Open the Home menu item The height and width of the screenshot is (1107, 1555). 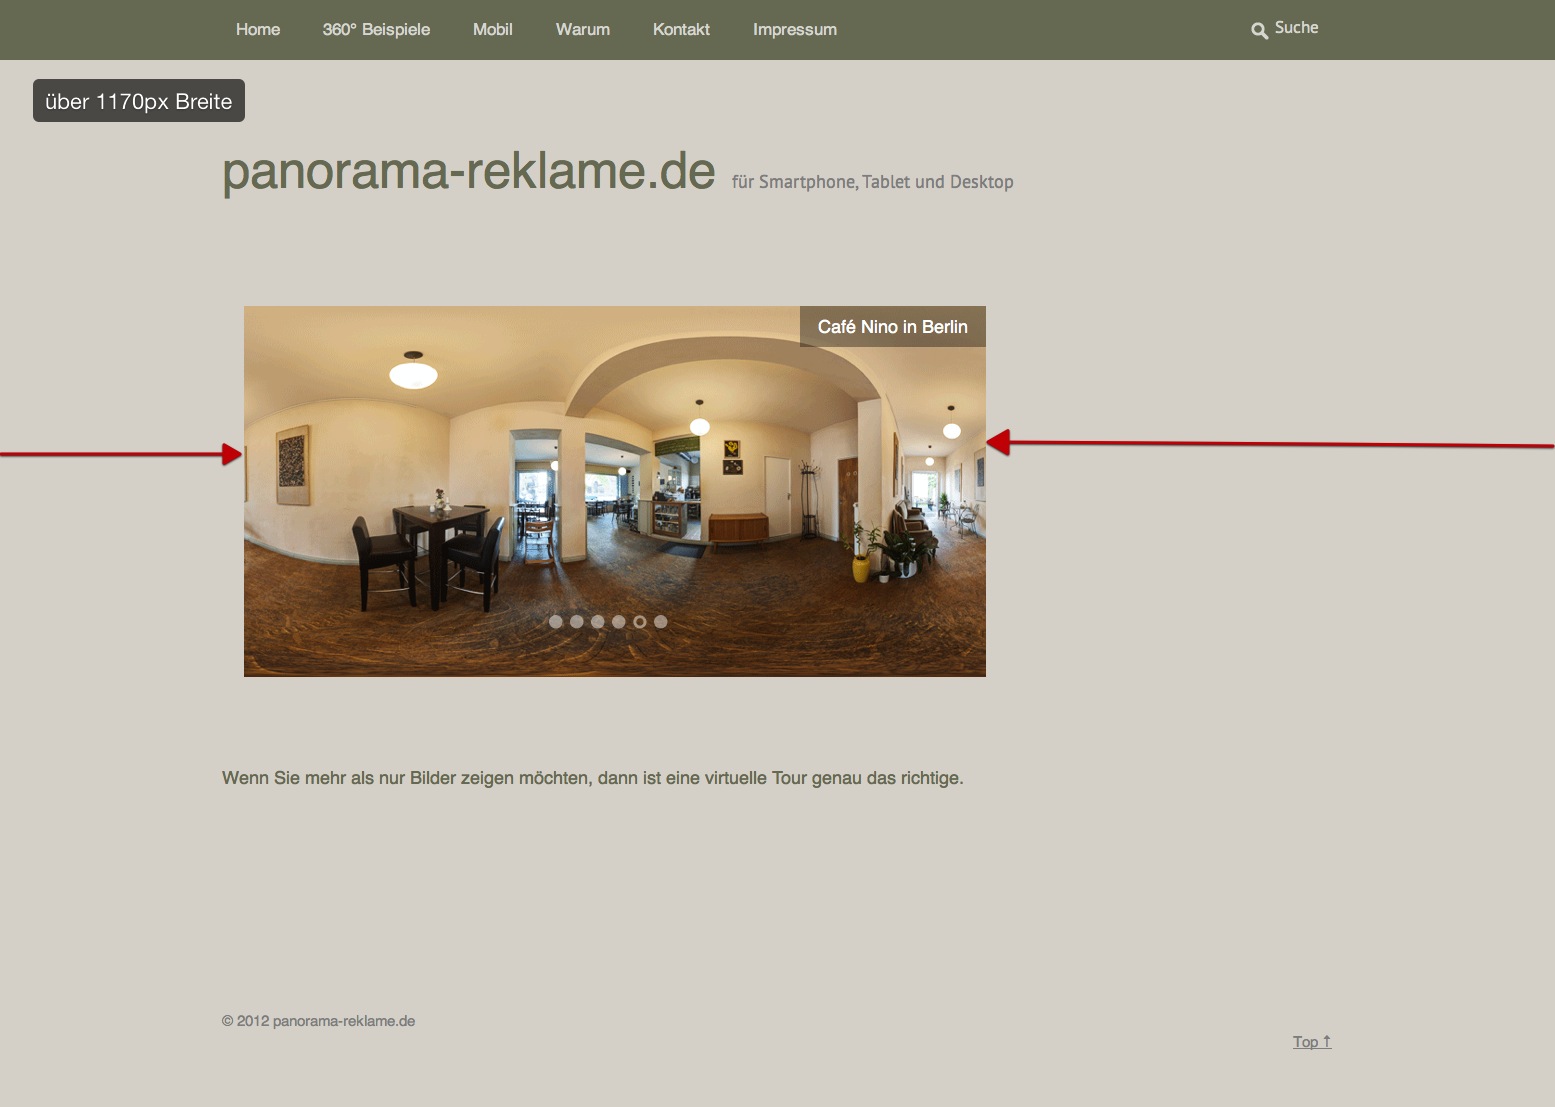pyautogui.click(x=258, y=30)
